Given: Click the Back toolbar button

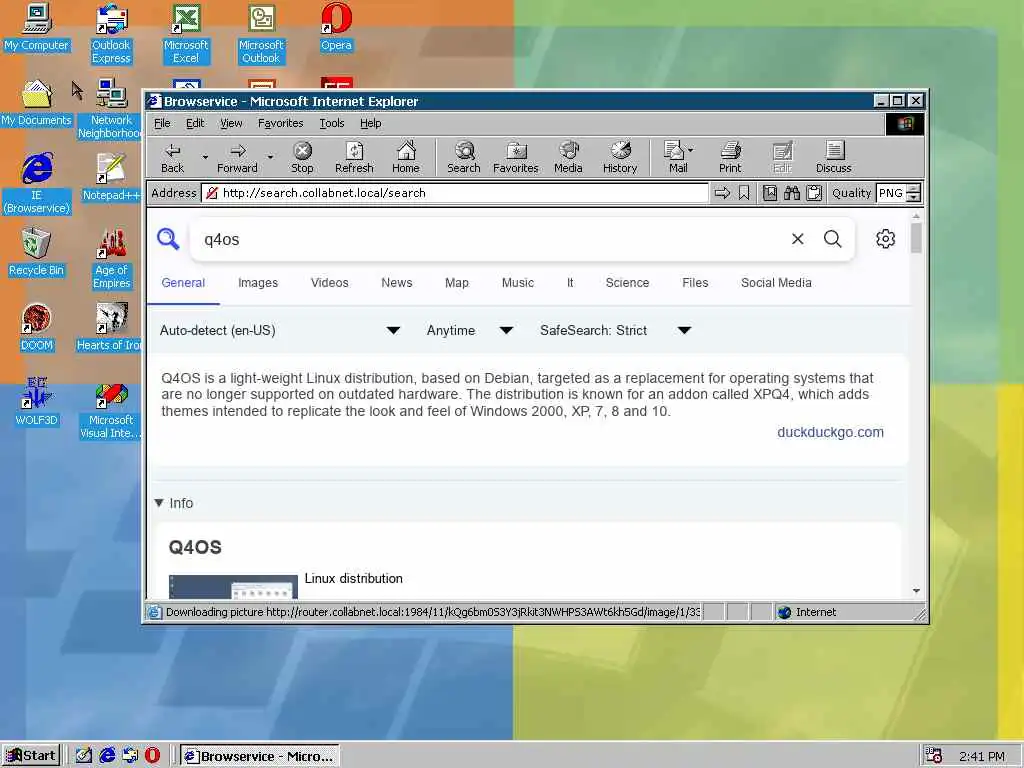Looking at the screenshot, I should 172,157.
